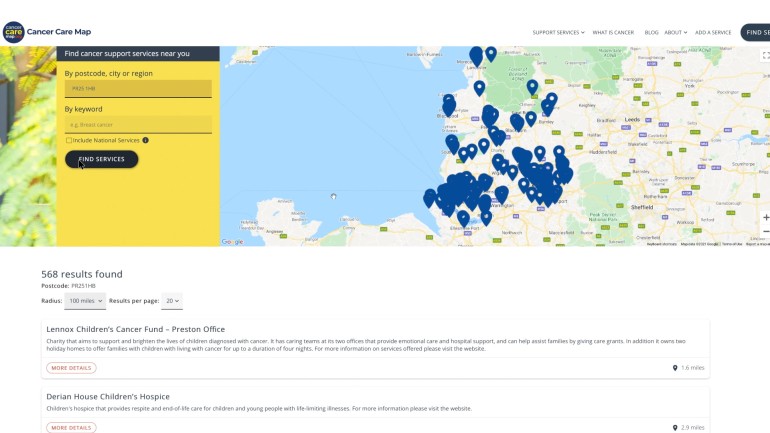This screenshot has width=770, height=433.
Task: Focus the postcode, city or region field
Action: (138, 89)
